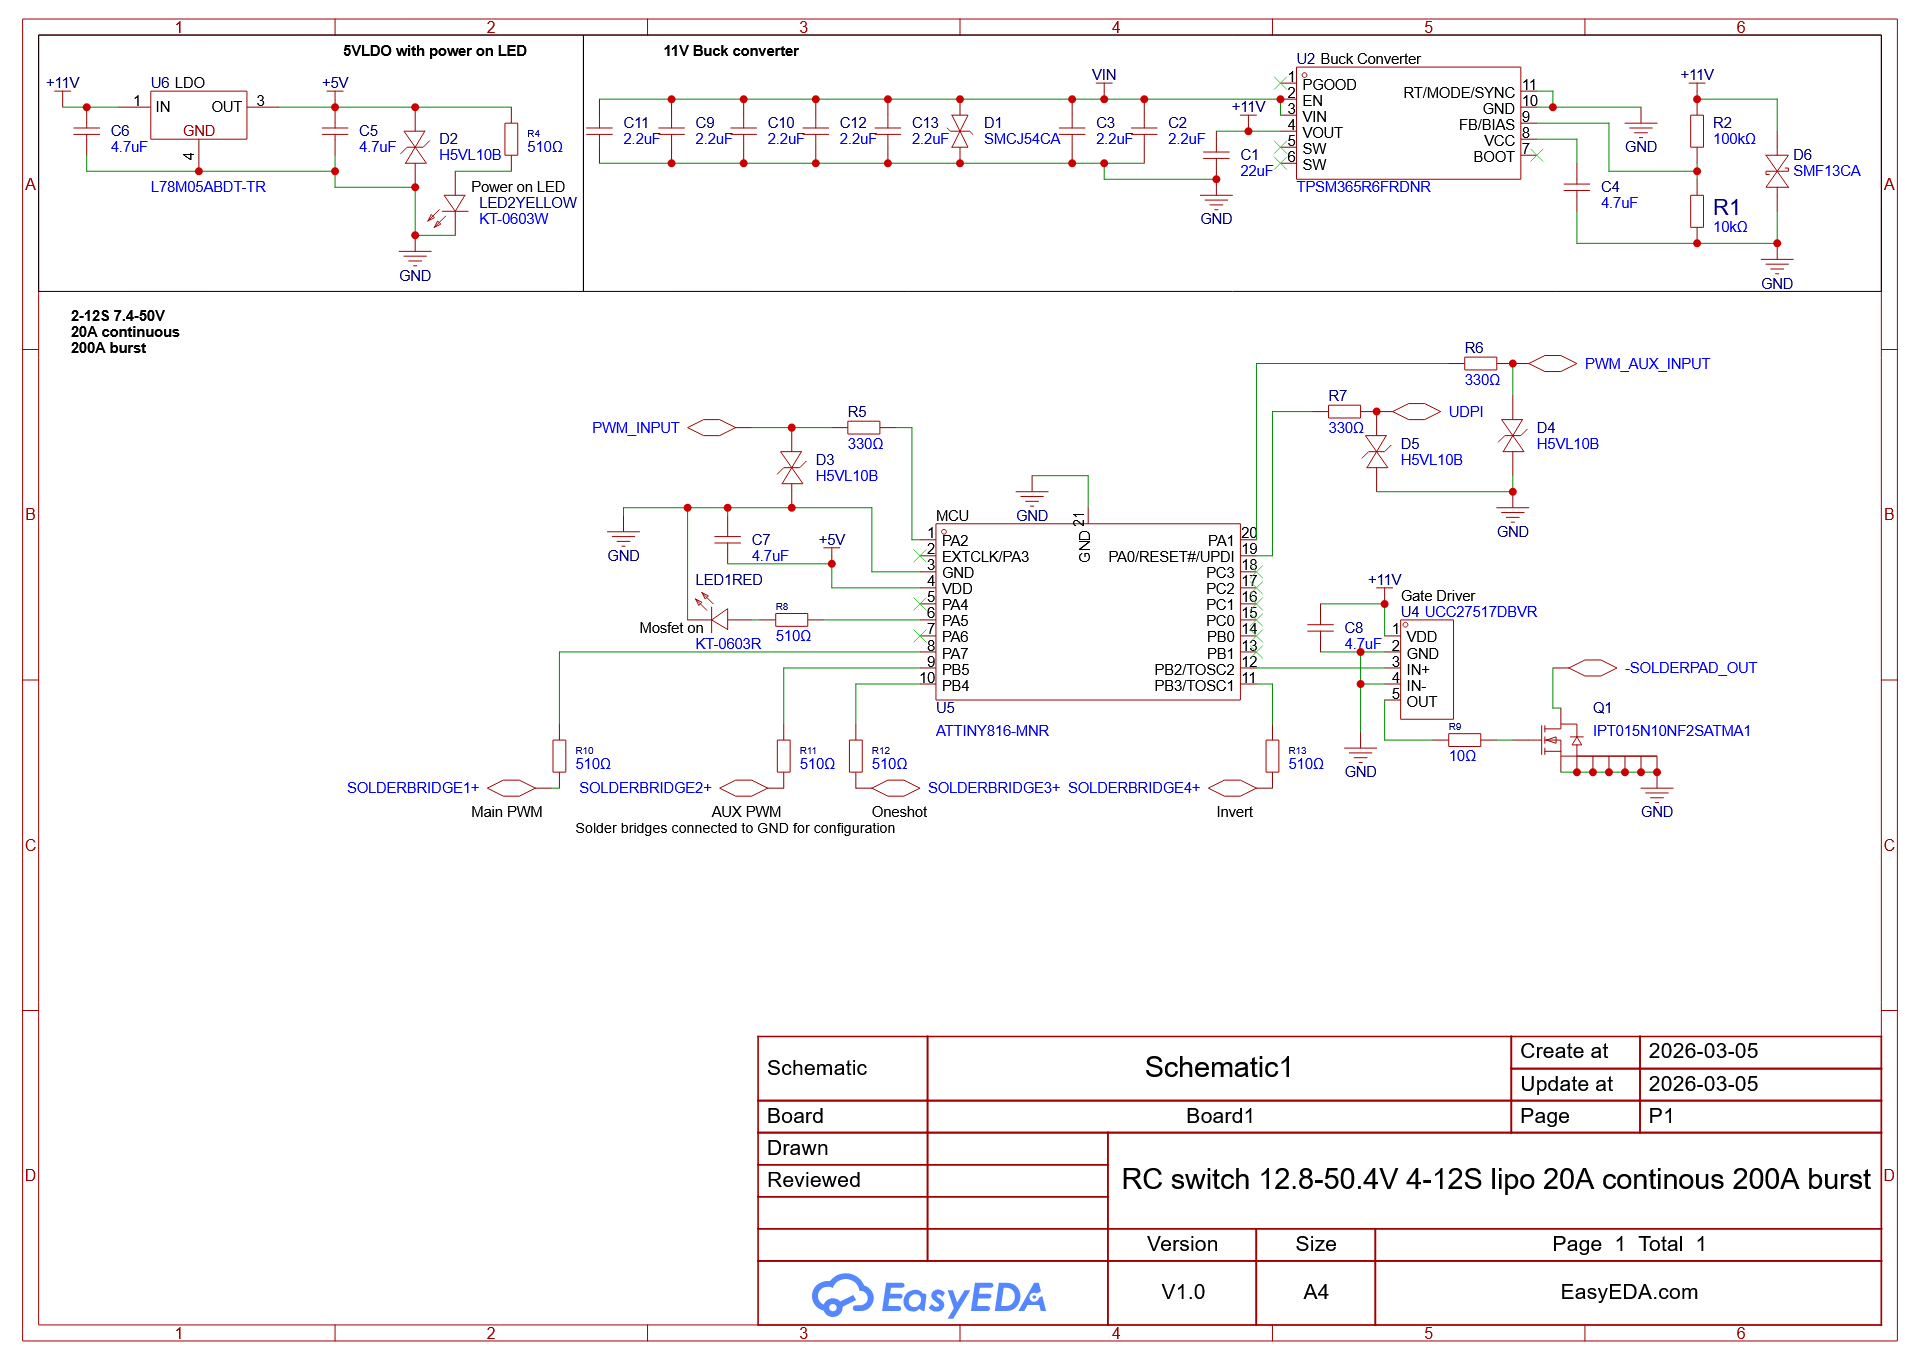The image size is (1920, 1360).
Task: Click the GND symbol above the MCU
Action: (1031, 503)
